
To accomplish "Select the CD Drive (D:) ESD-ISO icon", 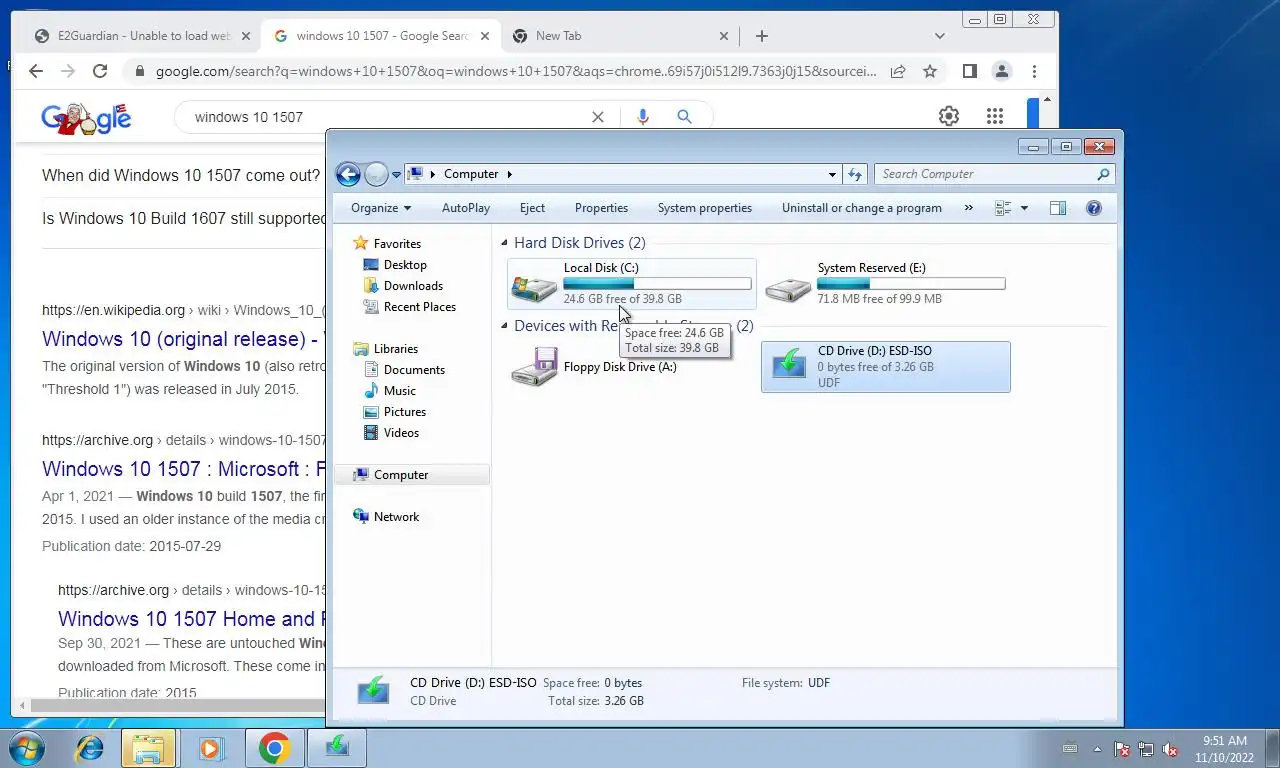I will pos(789,364).
